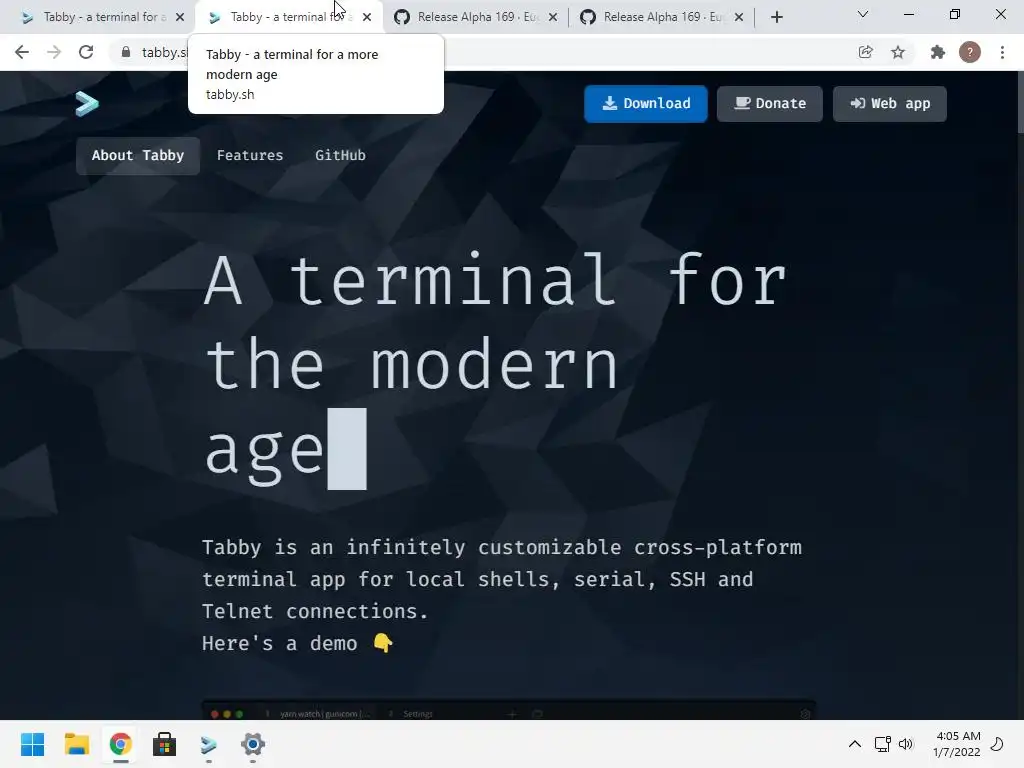Share this page icon
1024x768 pixels.
coord(866,52)
